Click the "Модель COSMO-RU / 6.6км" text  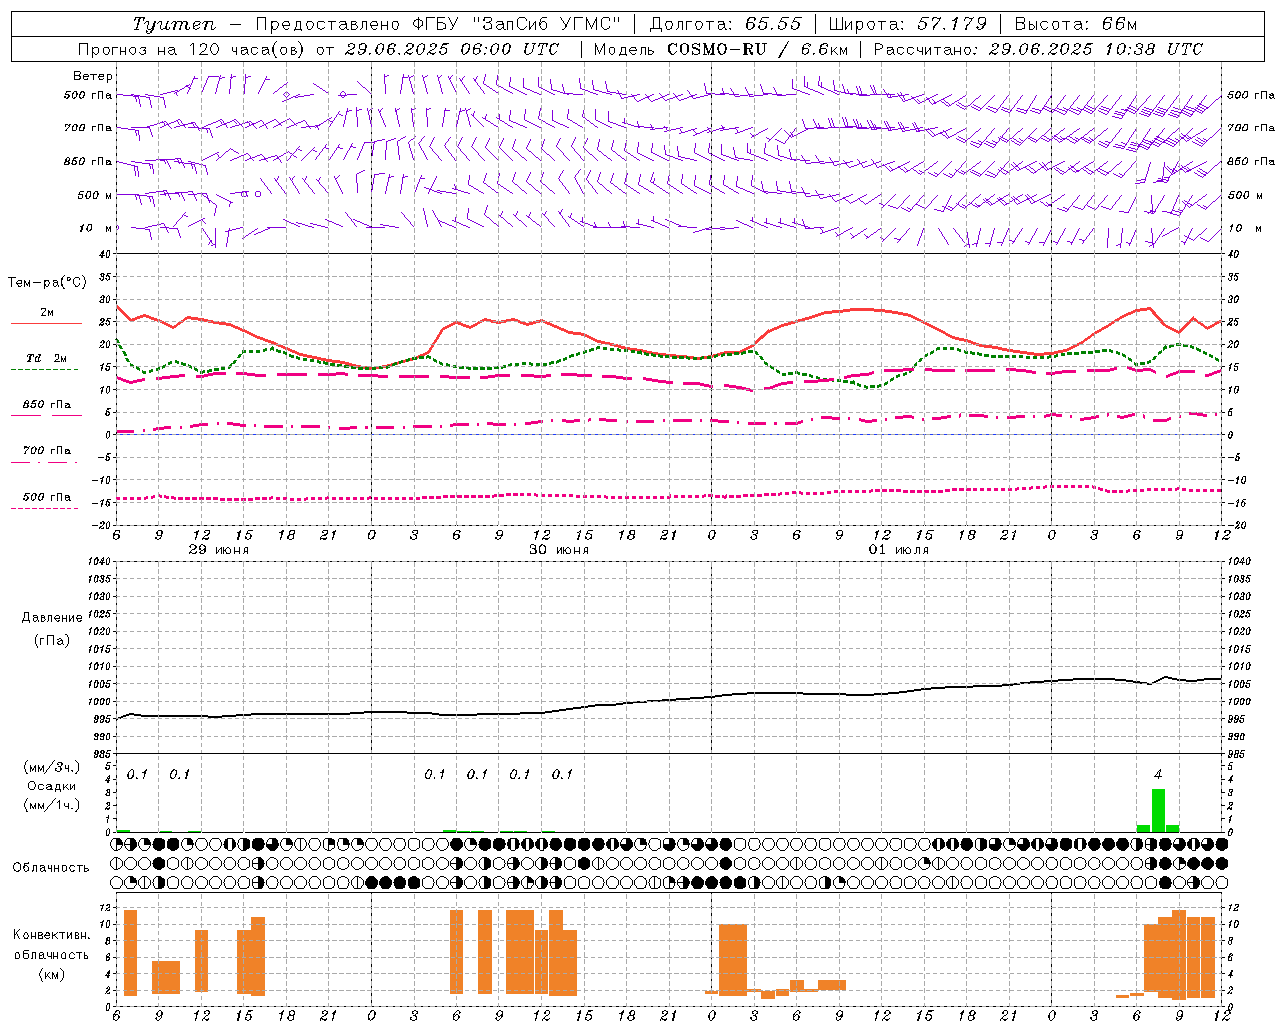pos(721,49)
